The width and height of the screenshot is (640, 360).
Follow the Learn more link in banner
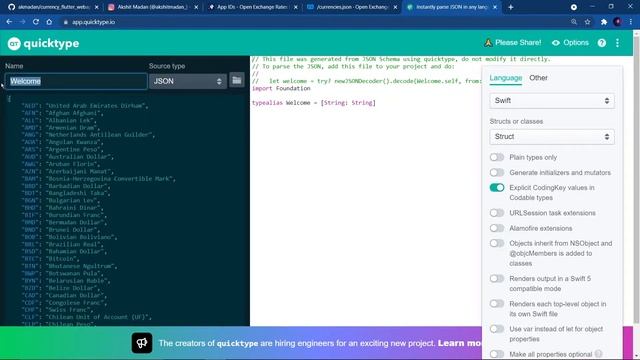(x=460, y=343)
